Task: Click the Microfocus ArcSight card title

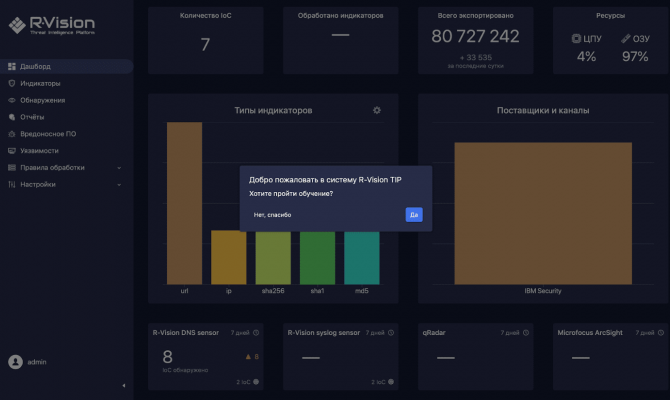Action: click(x=590, y=332)
